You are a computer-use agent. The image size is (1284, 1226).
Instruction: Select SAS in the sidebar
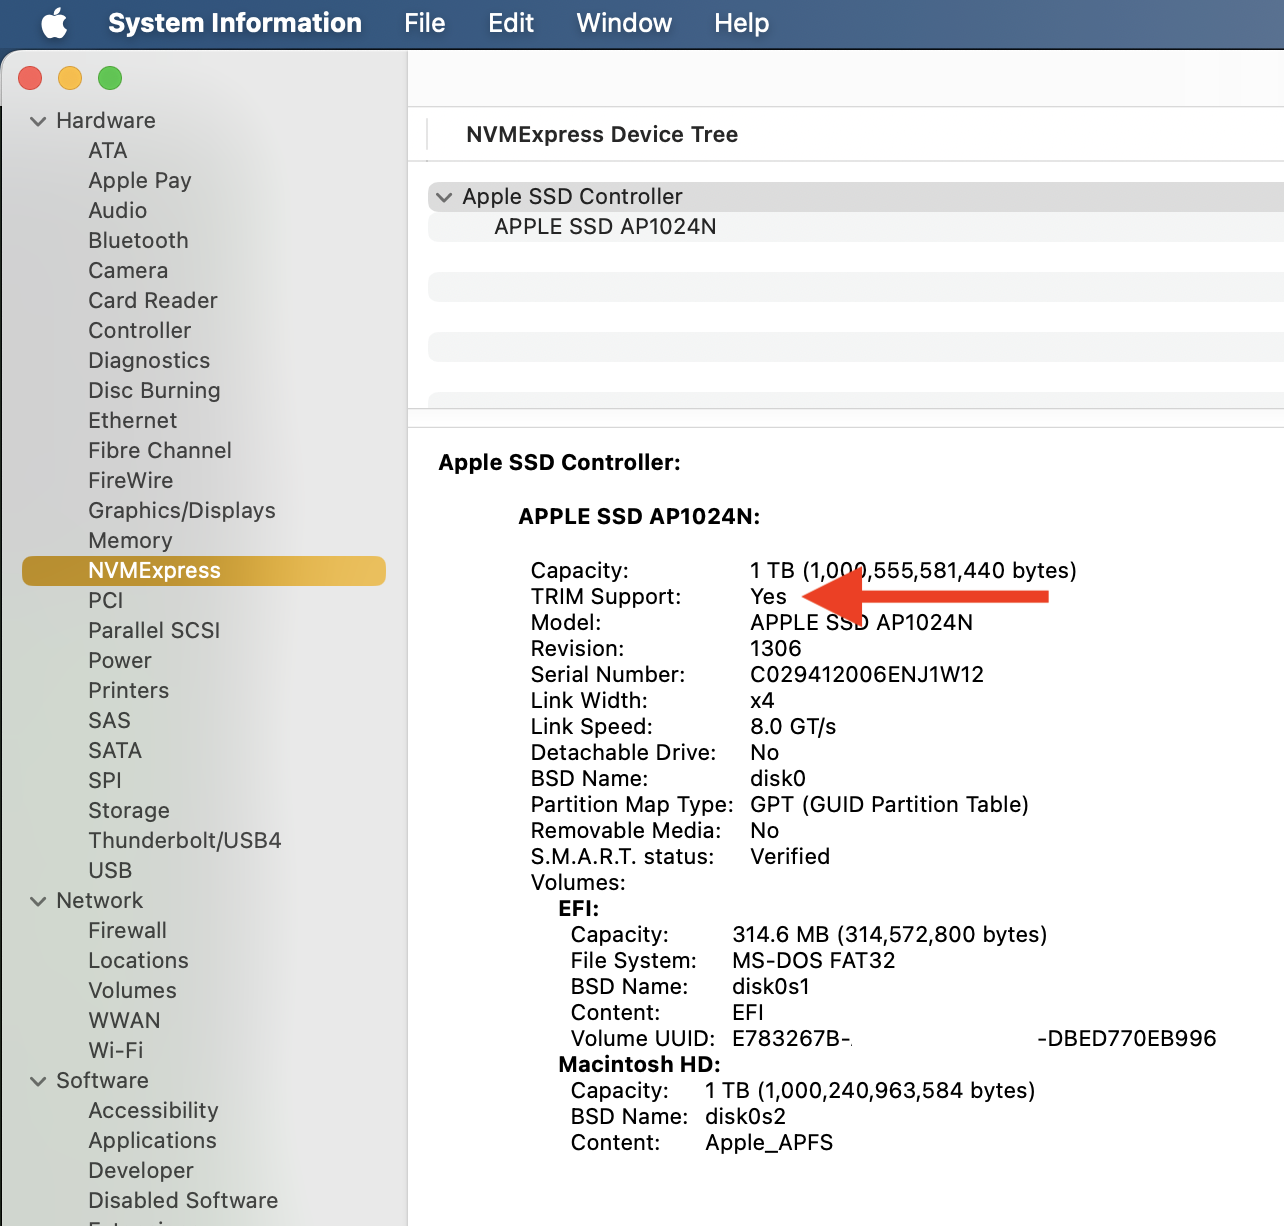point(110,721)
